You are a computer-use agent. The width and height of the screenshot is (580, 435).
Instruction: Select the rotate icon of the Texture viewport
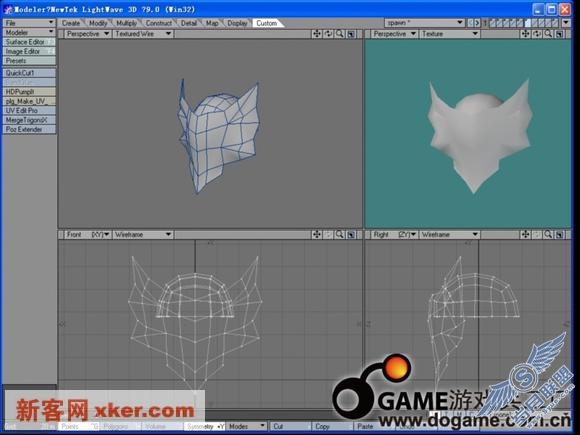coord(537,34)
